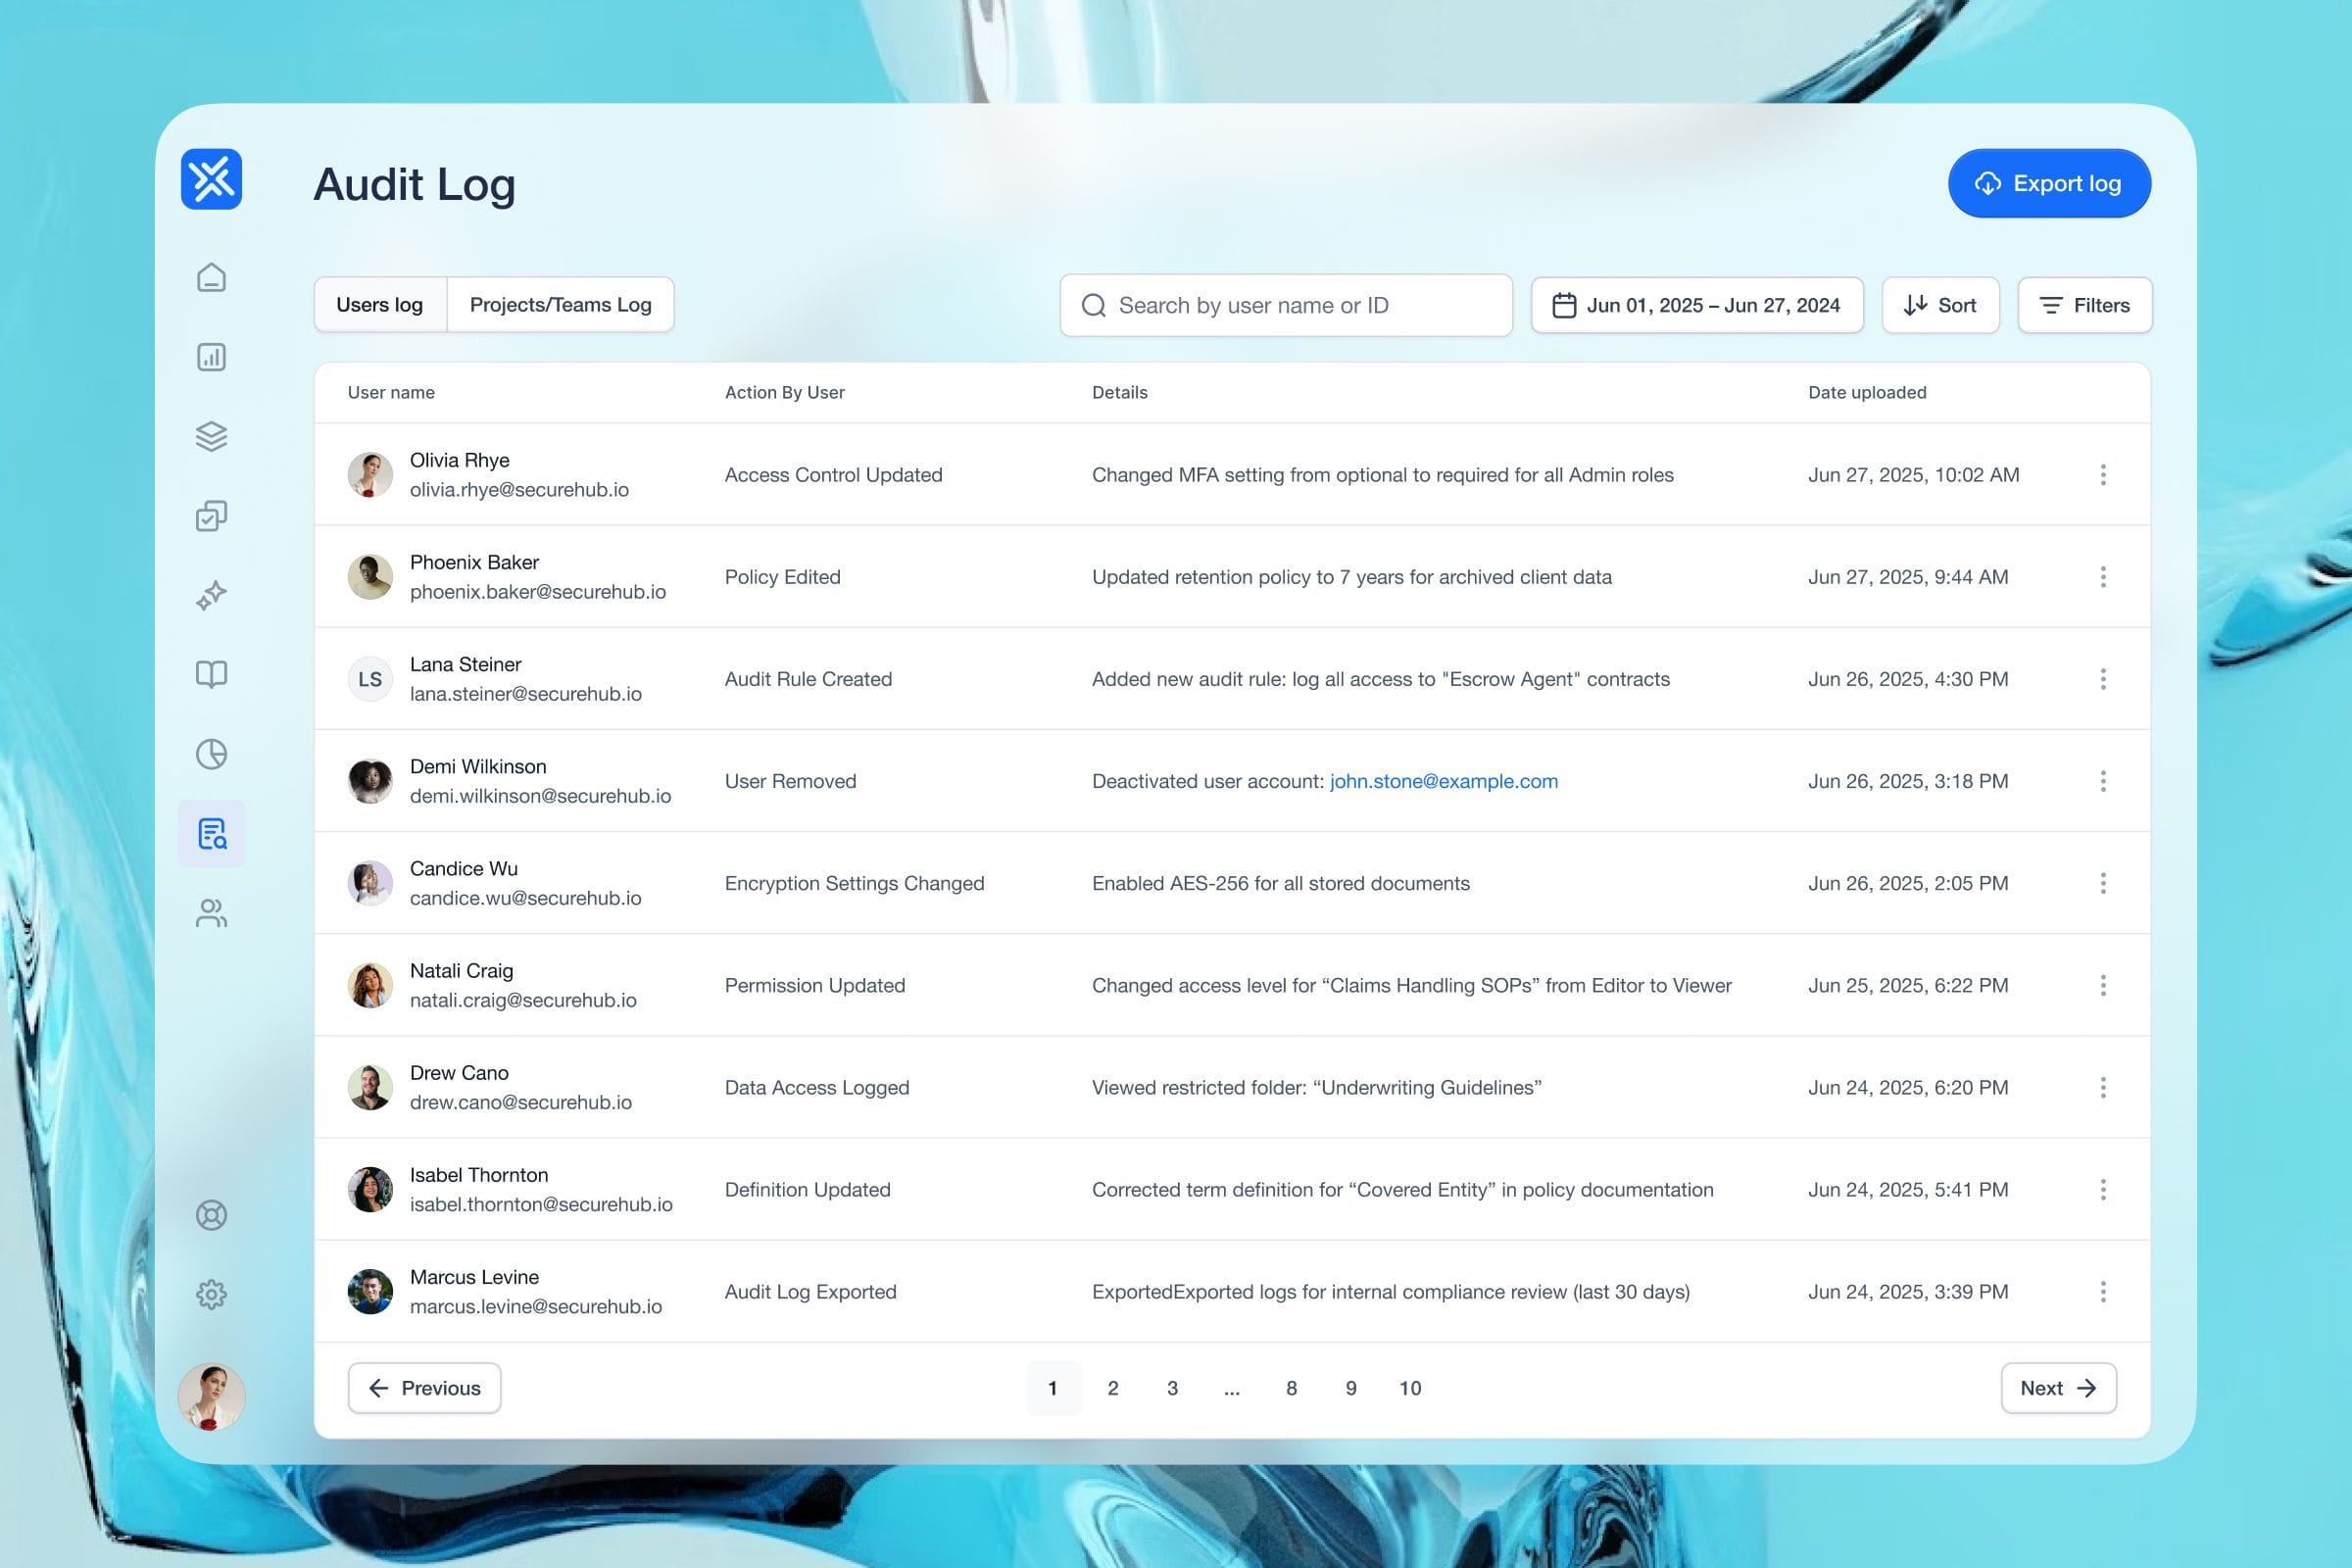The width and height of the screenshot is (2352, 1568).
Task: Click the users group sidebar icon
Action: point(211,913)
